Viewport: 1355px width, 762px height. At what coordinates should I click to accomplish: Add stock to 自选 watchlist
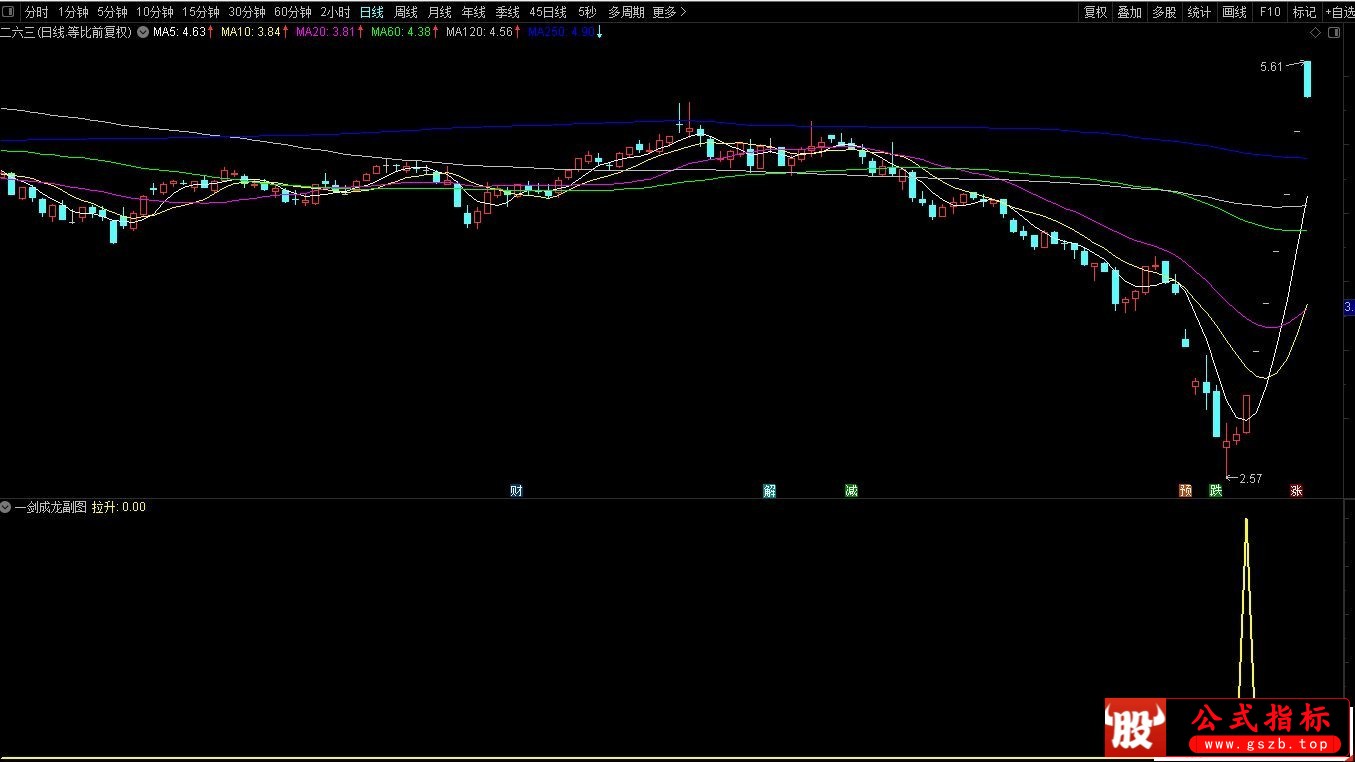pos(1340,12)
